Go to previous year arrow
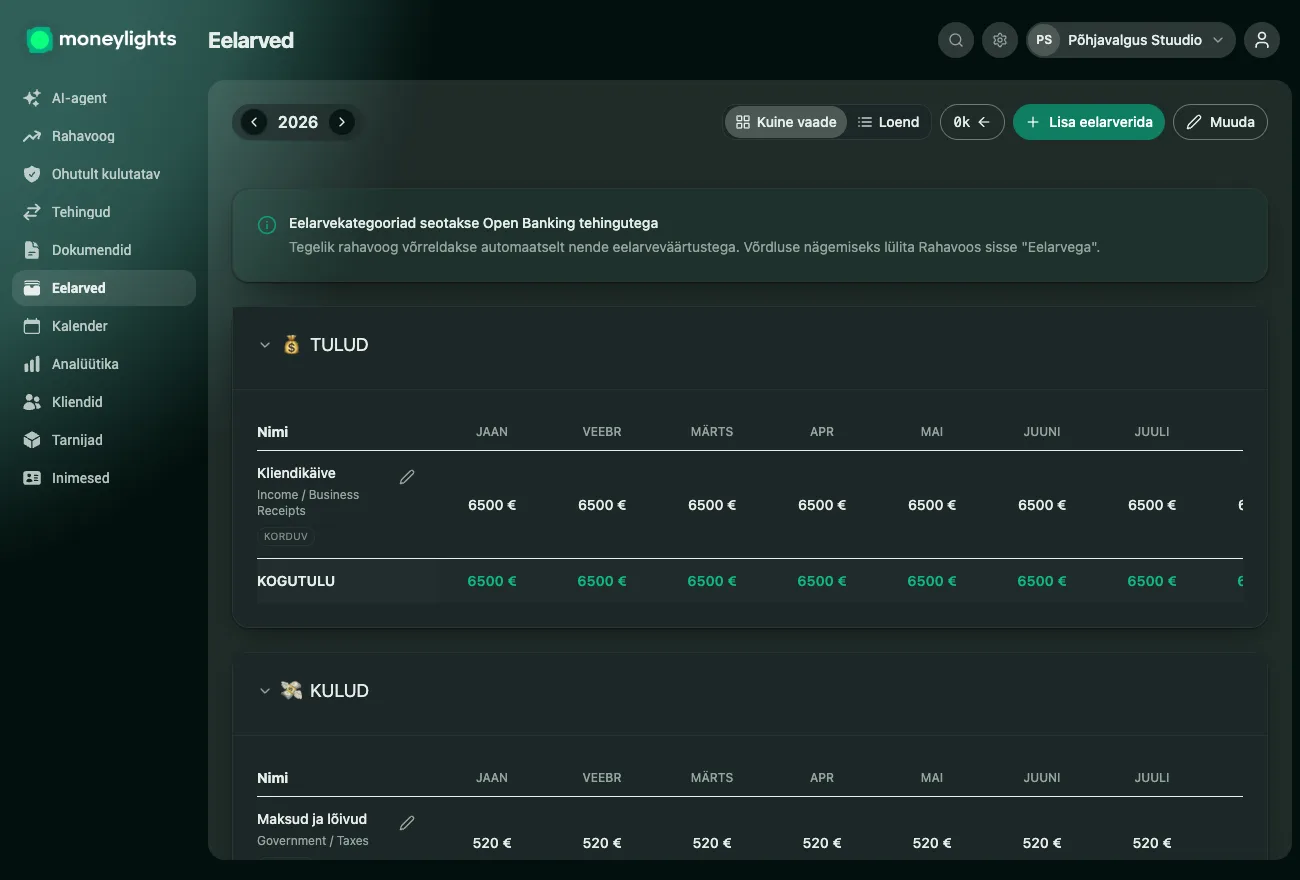The height and width of the screenshot is (880, 1300). pos(254,122)
